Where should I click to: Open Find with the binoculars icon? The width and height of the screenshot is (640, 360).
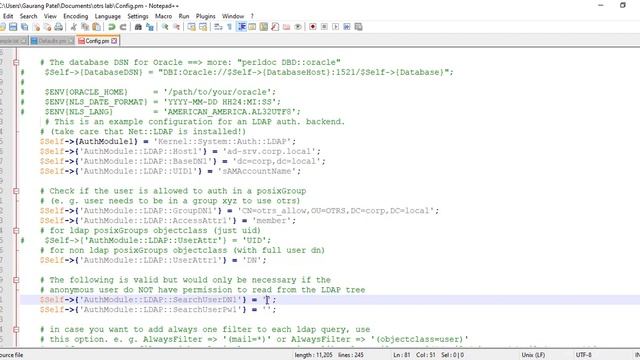pos(138,27)
